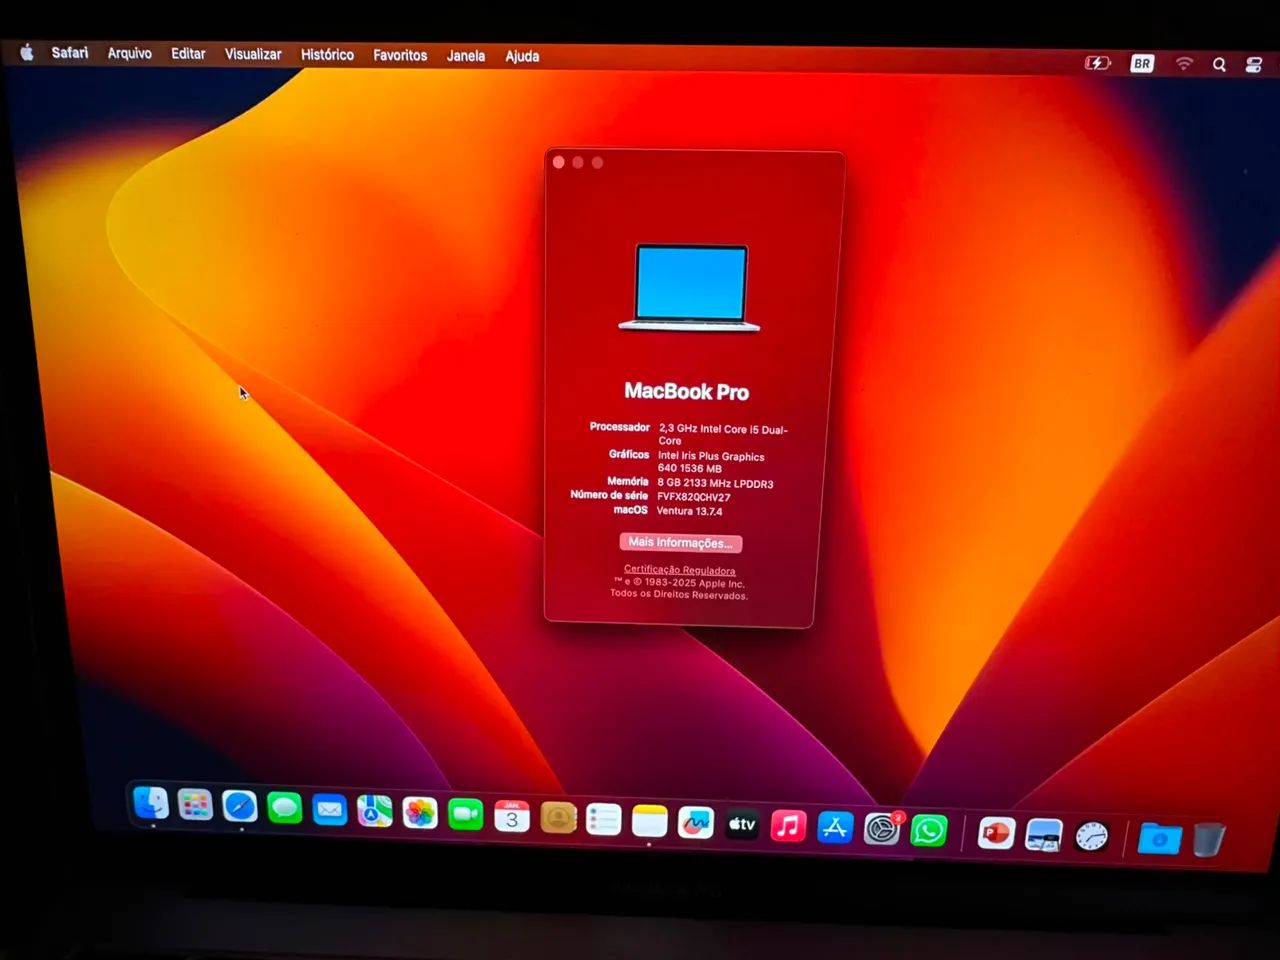Screen dimensions: 1280x960
Task: Click the serial number FVFX82QCHV27
Action: pos(694,497)
